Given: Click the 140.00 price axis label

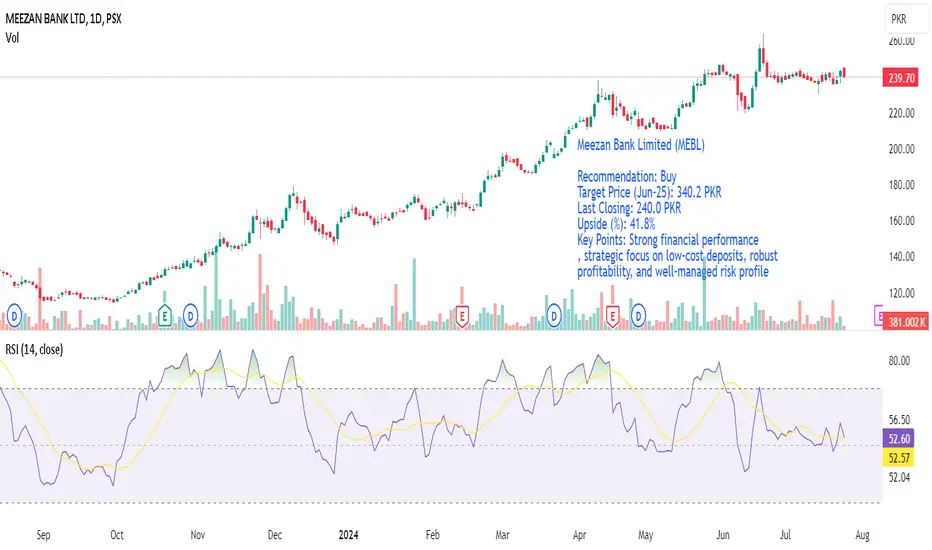Looking at the screenshot, I should (x=901, y=257).
